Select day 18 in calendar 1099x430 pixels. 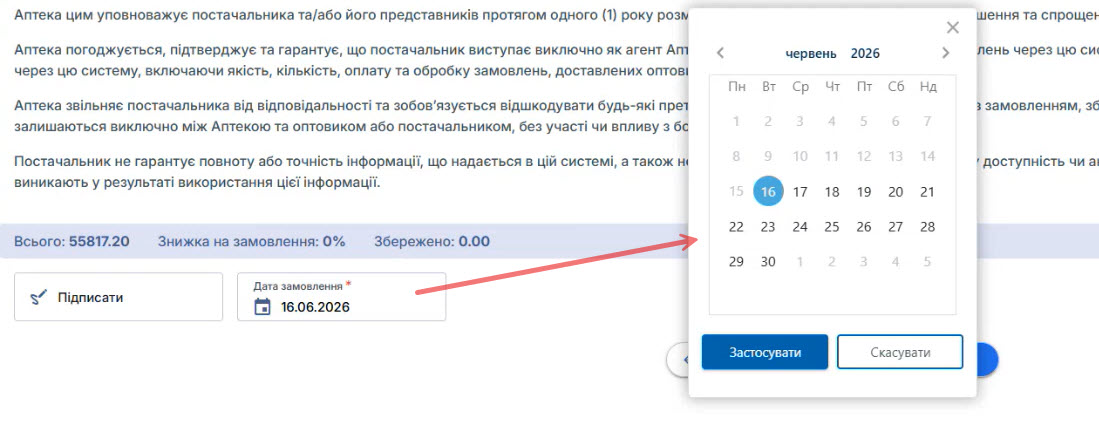point(832,192)
